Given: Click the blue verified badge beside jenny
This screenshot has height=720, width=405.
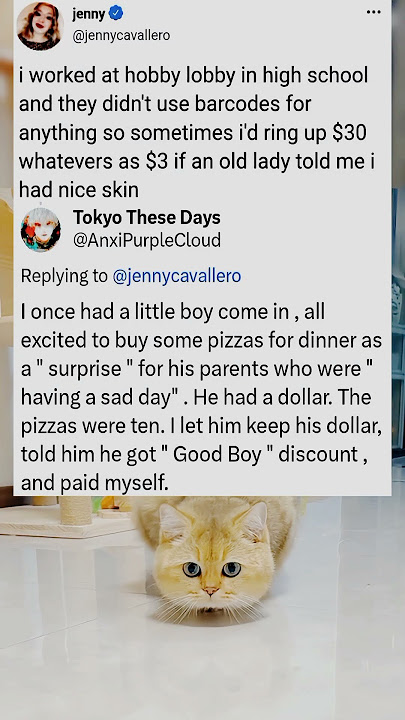Looking at the screenshot, I should pyautogui.click(x=116, y=14).
